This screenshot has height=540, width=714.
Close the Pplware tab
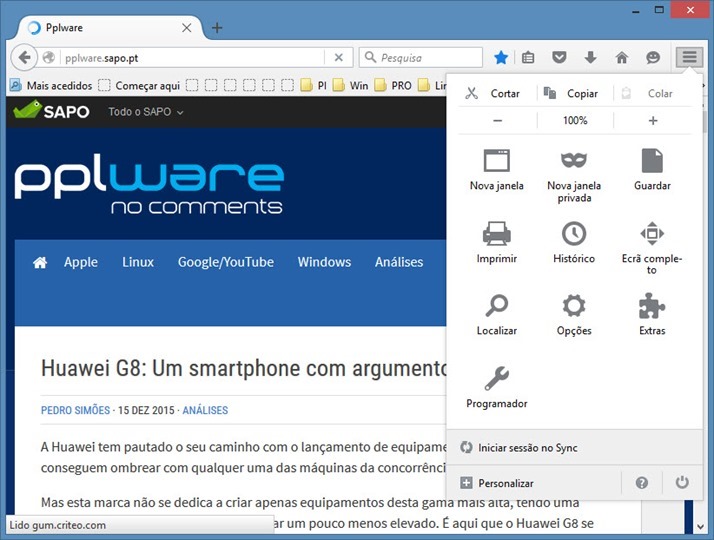pos(186,28)
